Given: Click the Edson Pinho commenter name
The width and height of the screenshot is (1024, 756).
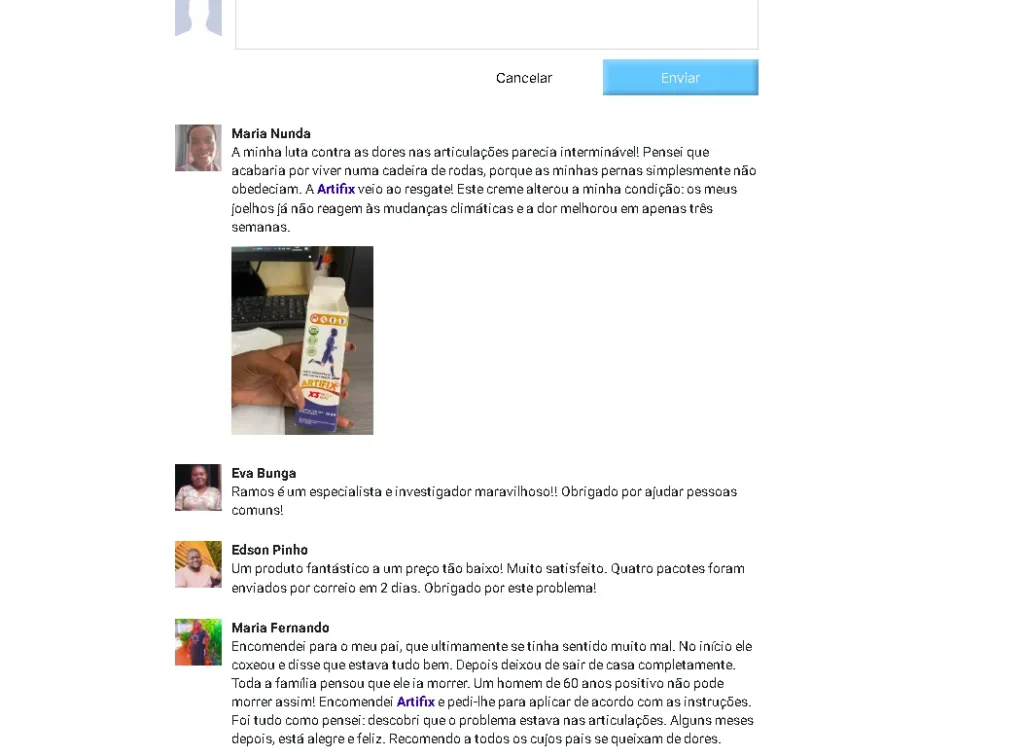Looking at the screenshot, I should point(270,550).
